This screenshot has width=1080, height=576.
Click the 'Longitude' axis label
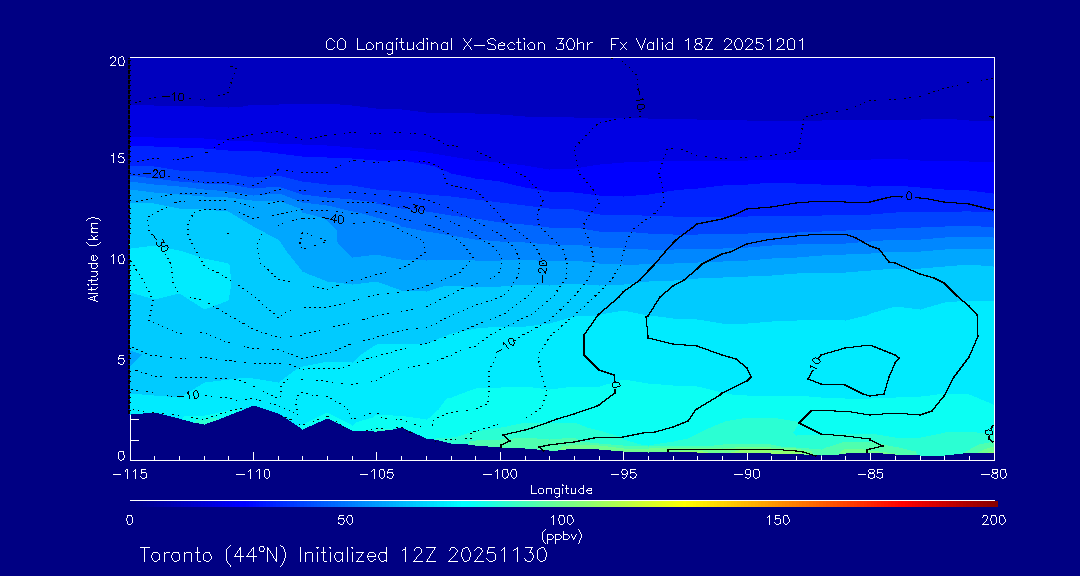click(561, 491)
